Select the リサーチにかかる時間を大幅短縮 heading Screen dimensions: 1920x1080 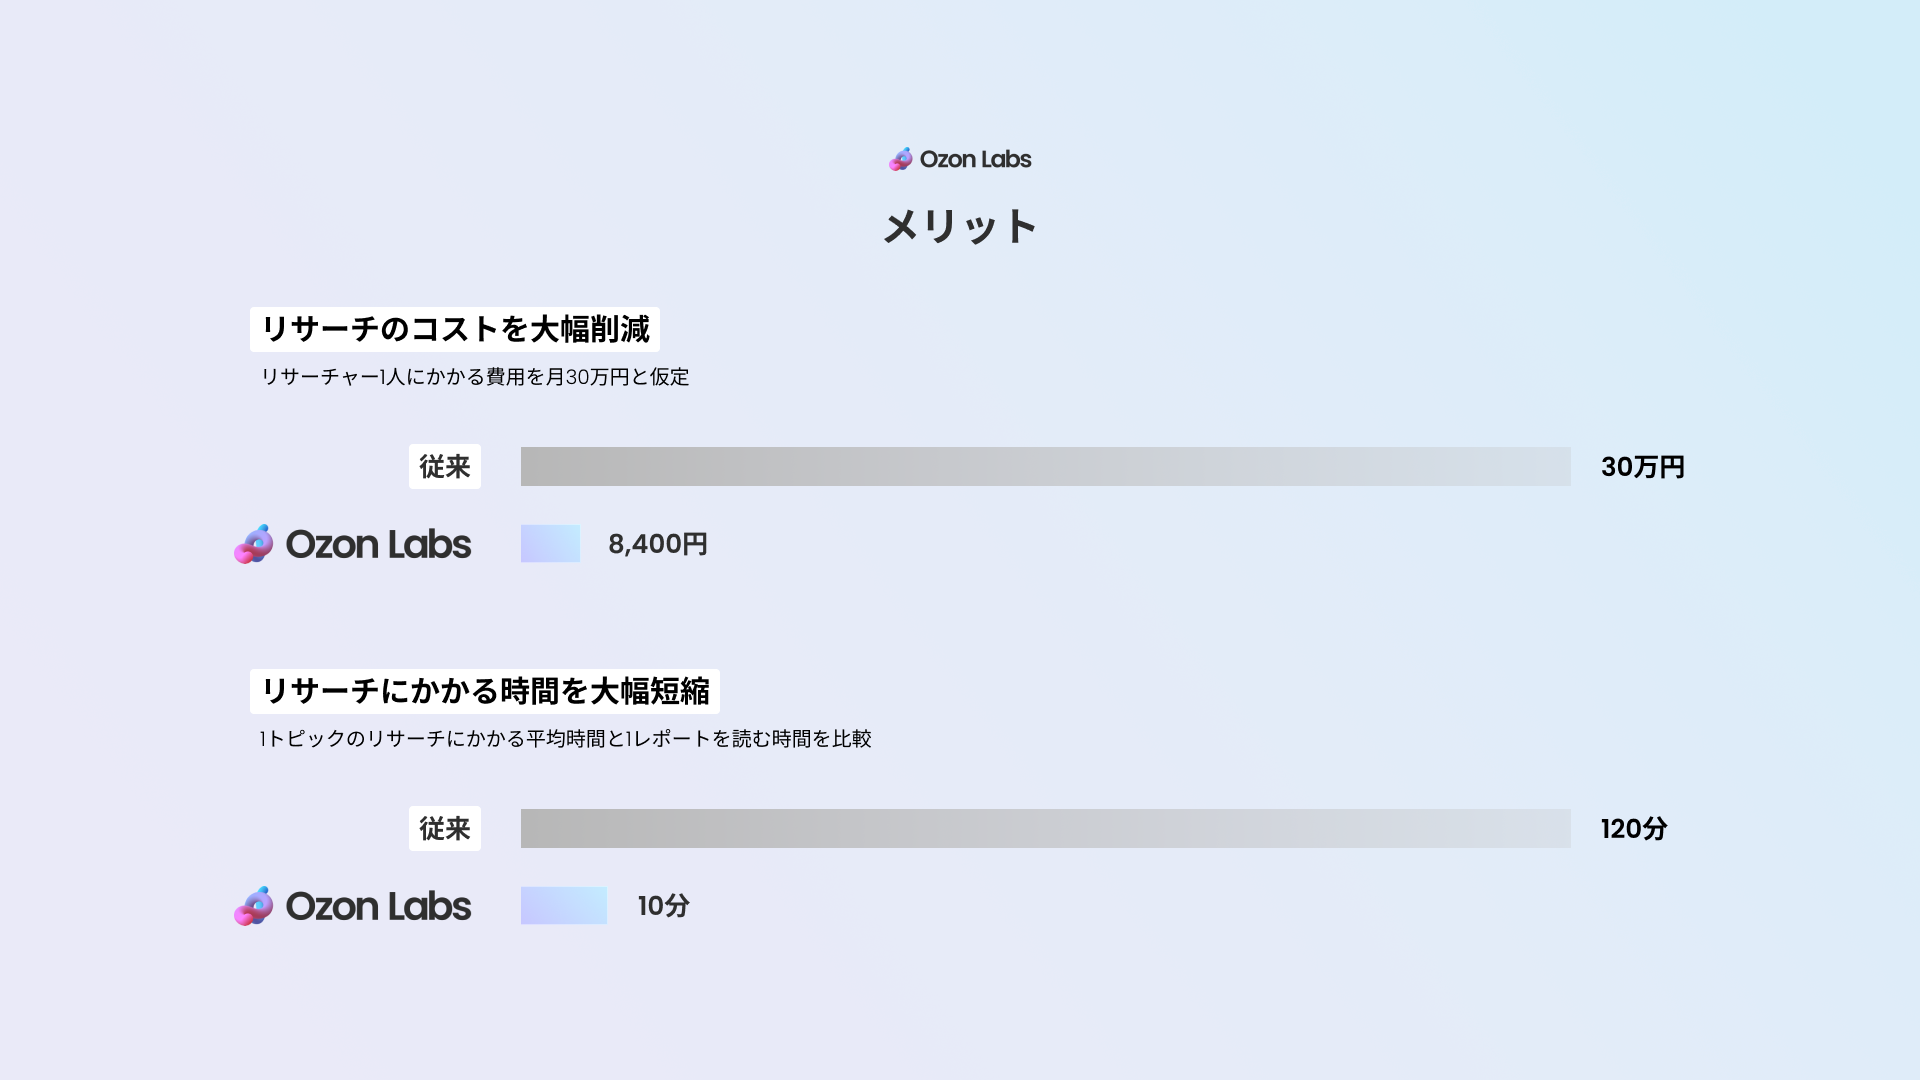pos(485,691)
